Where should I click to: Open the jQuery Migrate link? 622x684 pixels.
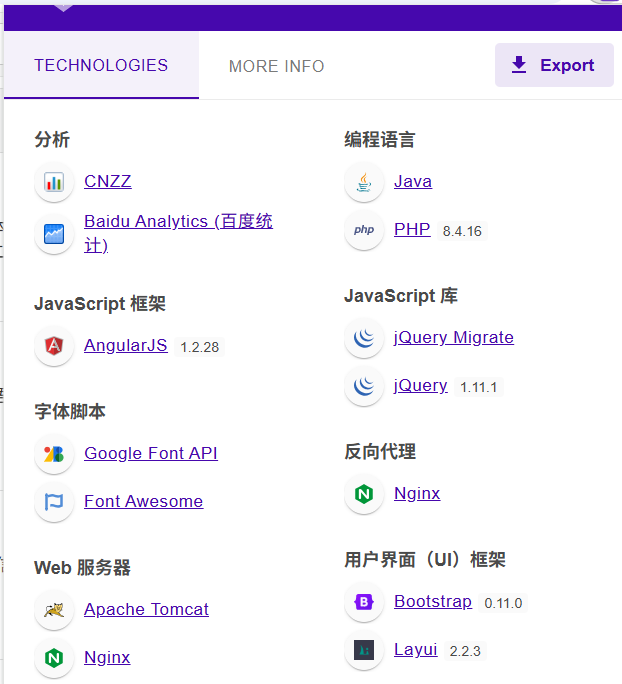click(454, 338)
